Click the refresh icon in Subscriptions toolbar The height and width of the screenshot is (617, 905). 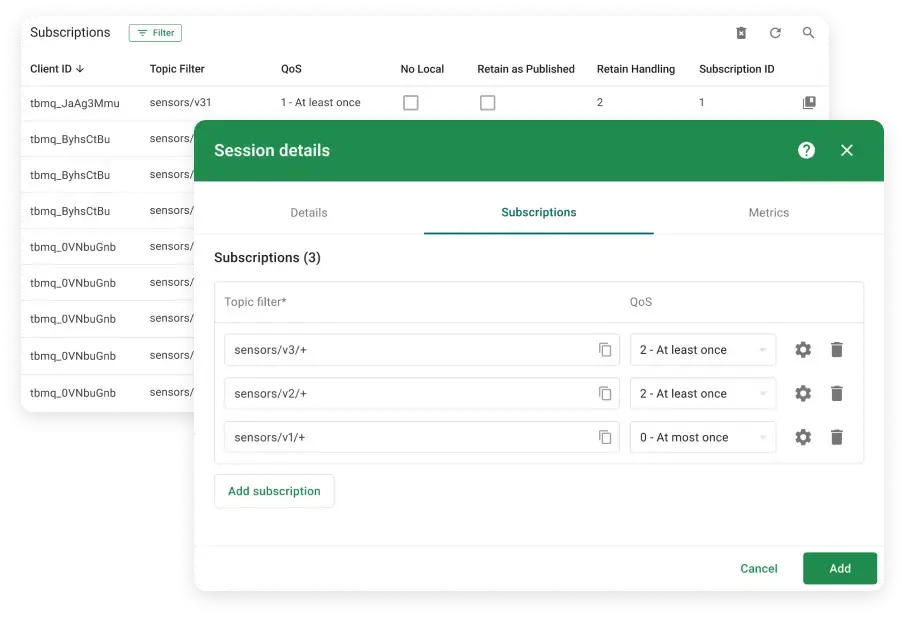click(775, 33)
